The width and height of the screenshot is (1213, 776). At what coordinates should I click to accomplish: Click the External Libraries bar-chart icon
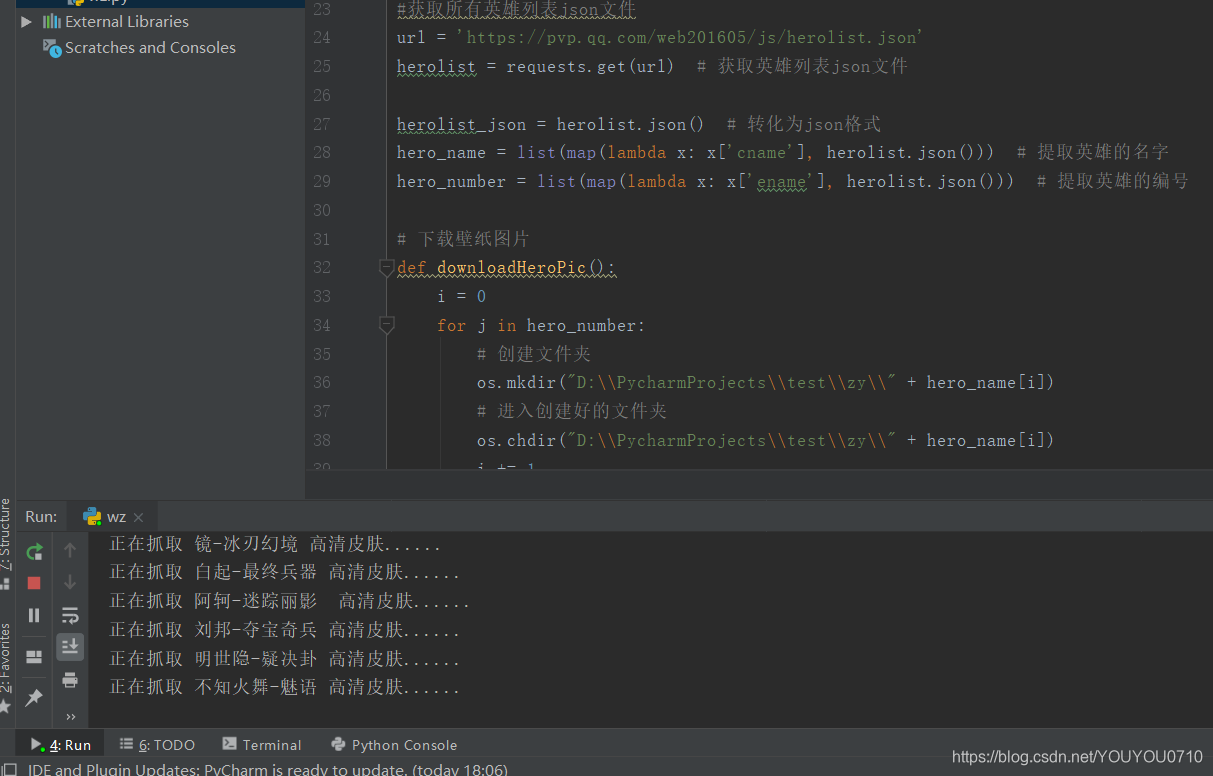(52, 21)
